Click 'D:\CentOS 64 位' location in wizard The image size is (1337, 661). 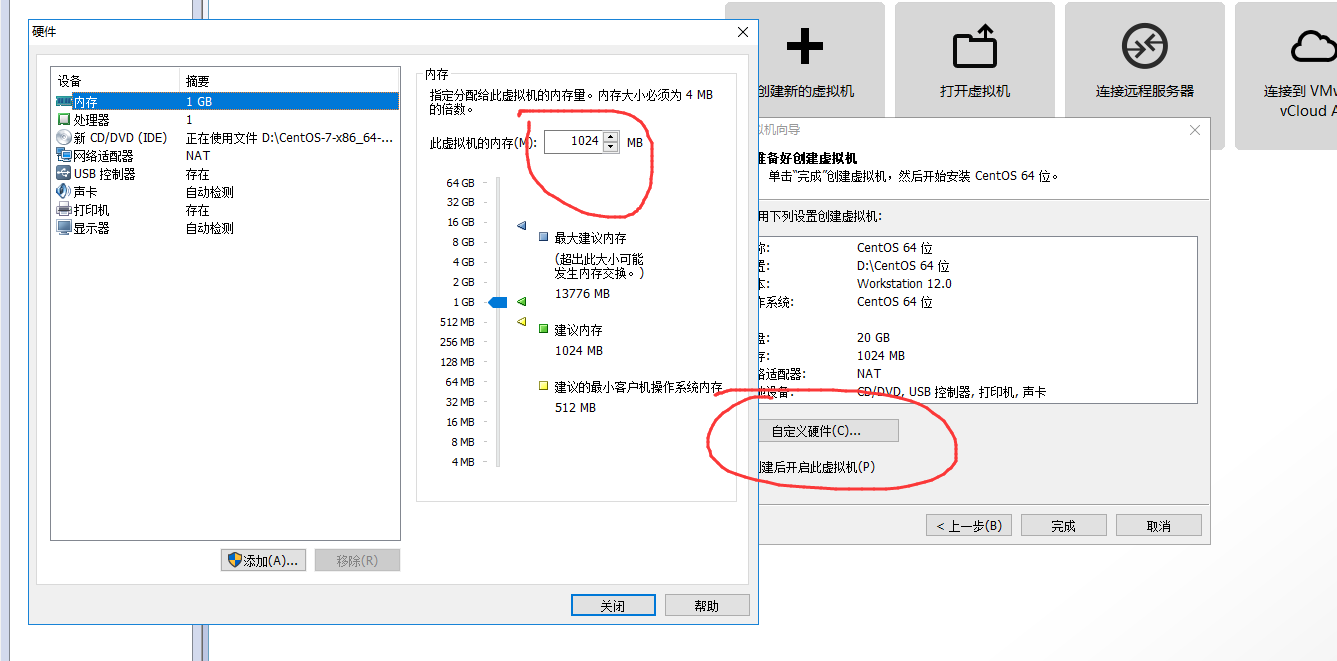coord(903,266)
